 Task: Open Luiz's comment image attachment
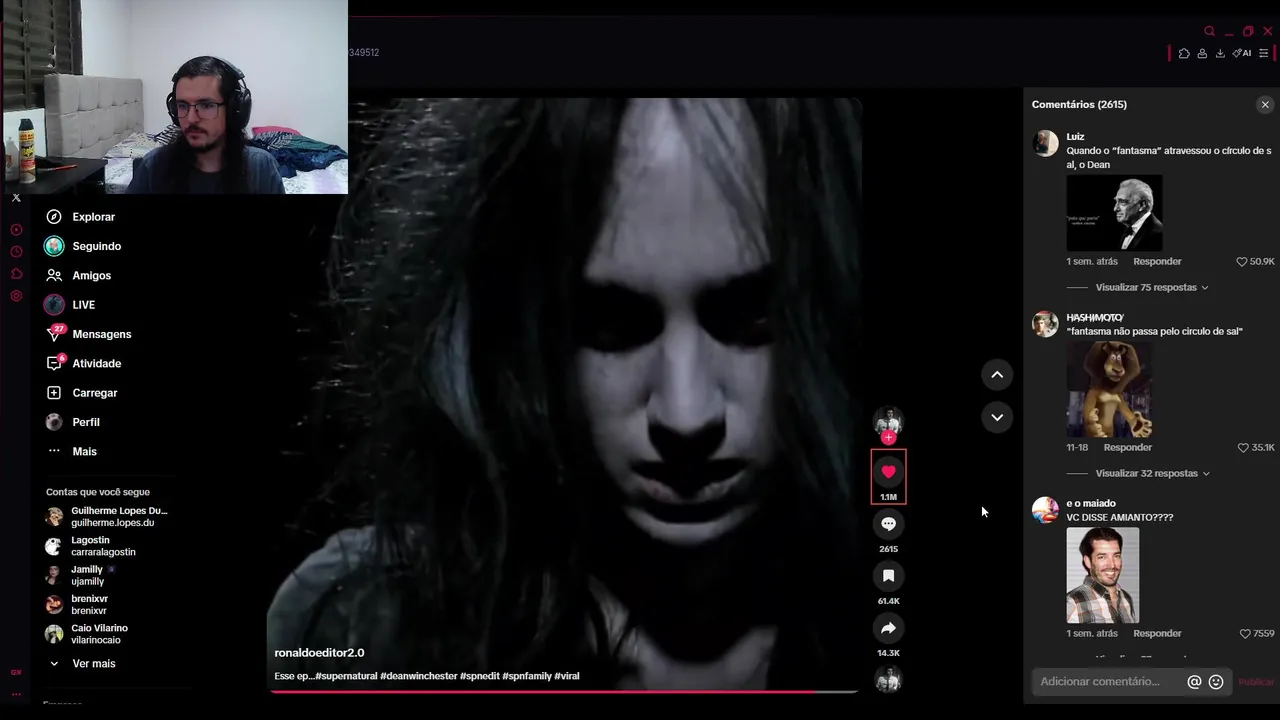click(x=1114, y=213)
